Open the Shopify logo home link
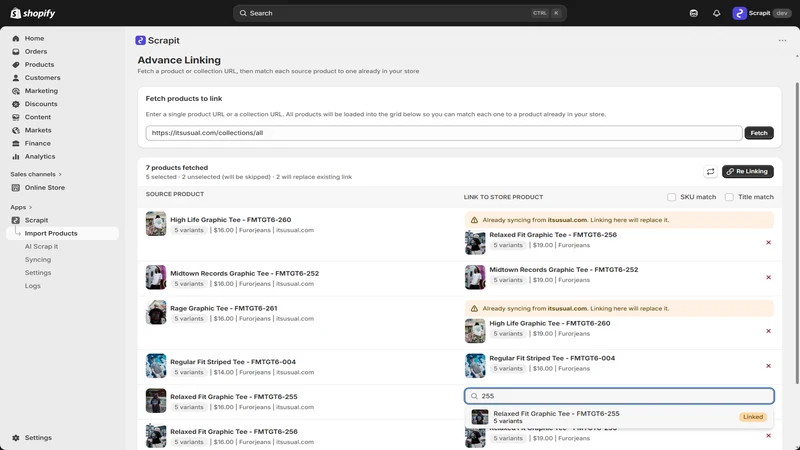This screenshot has width=800, height=450. point(33,13)
